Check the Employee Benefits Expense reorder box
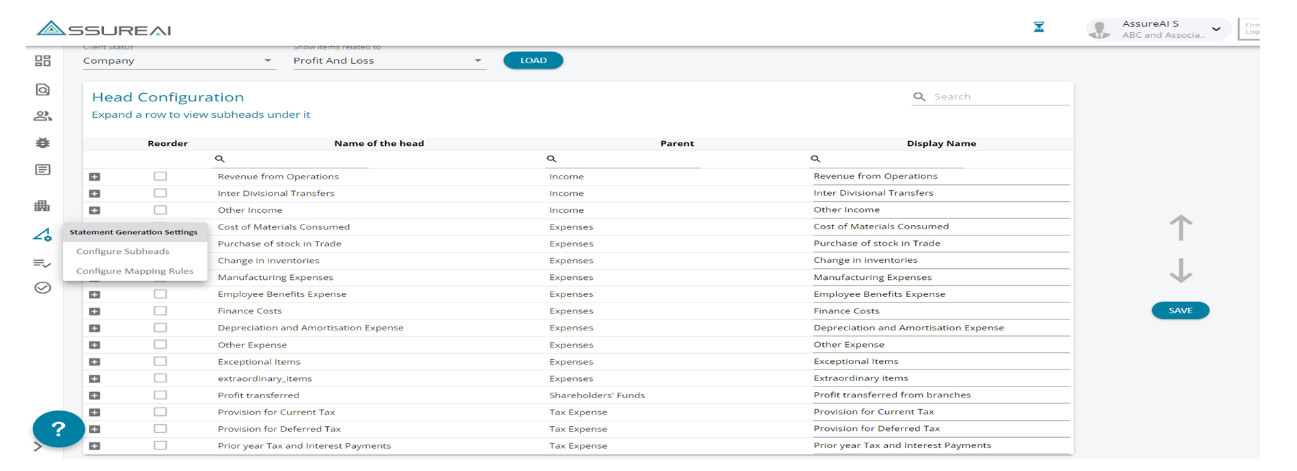The width and height of the screenshot is (1297, 471). [x=160, y=294]
